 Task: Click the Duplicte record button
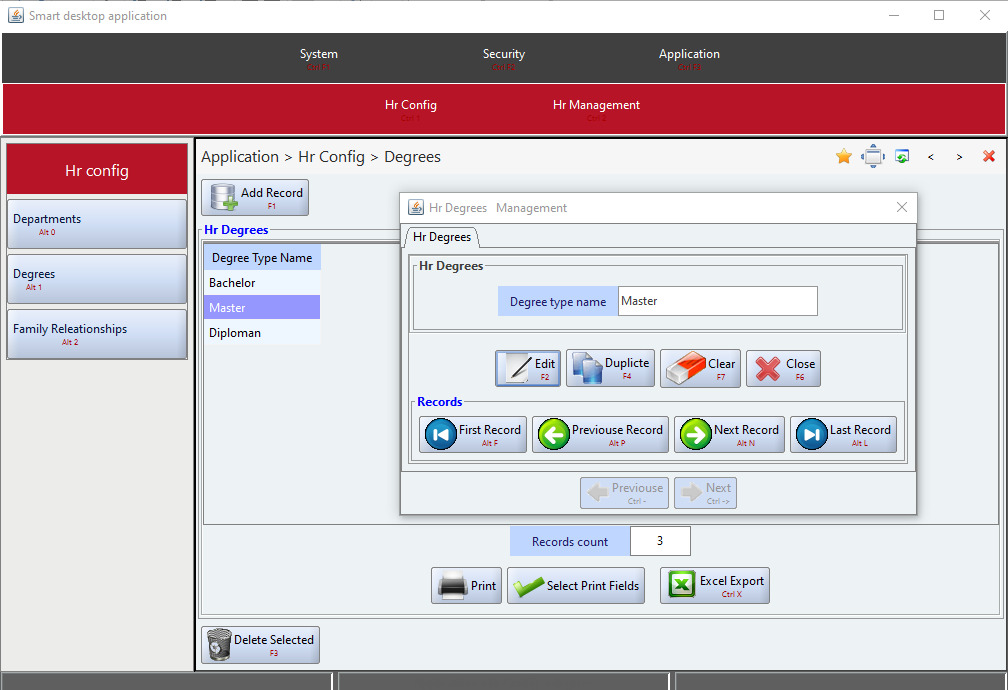pos(610,367)
